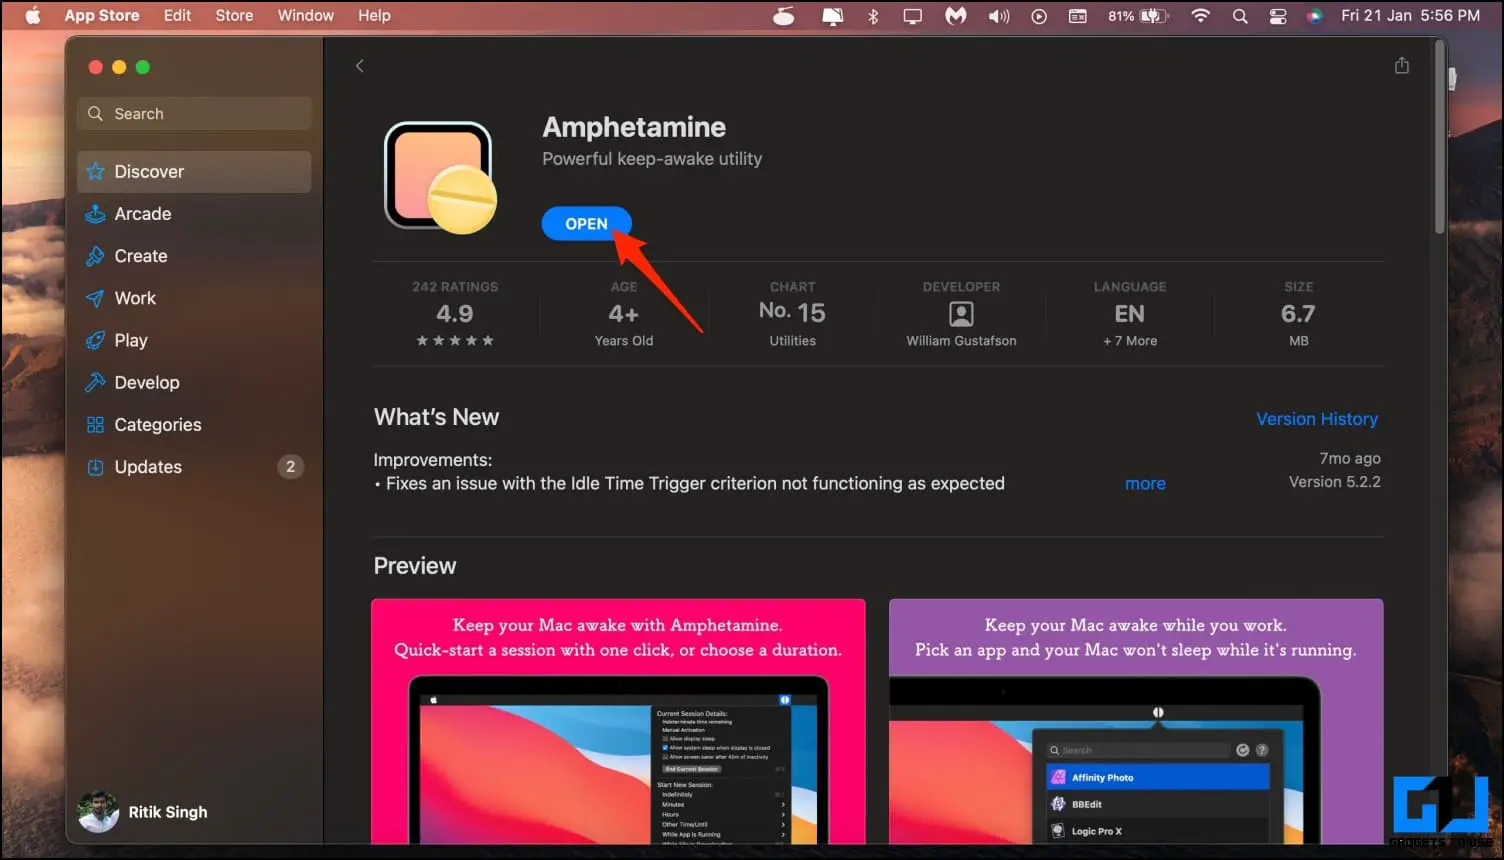Click the Categories grid icon

click(95, 424)
